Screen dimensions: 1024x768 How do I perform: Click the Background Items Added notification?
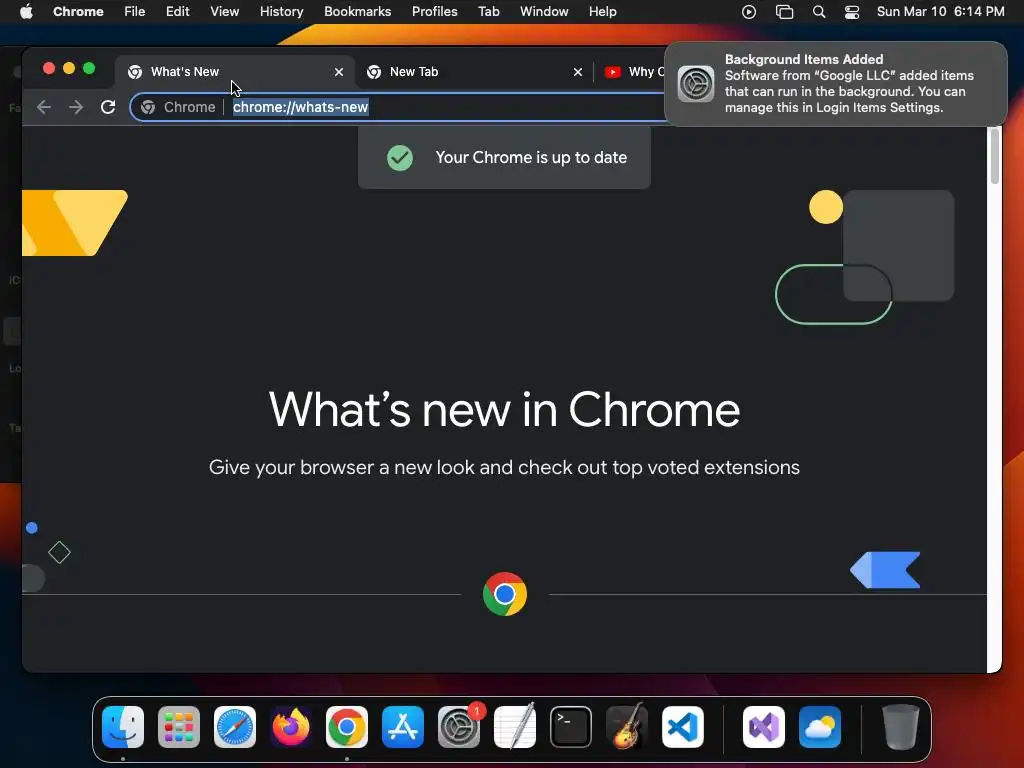click(835, 84)
